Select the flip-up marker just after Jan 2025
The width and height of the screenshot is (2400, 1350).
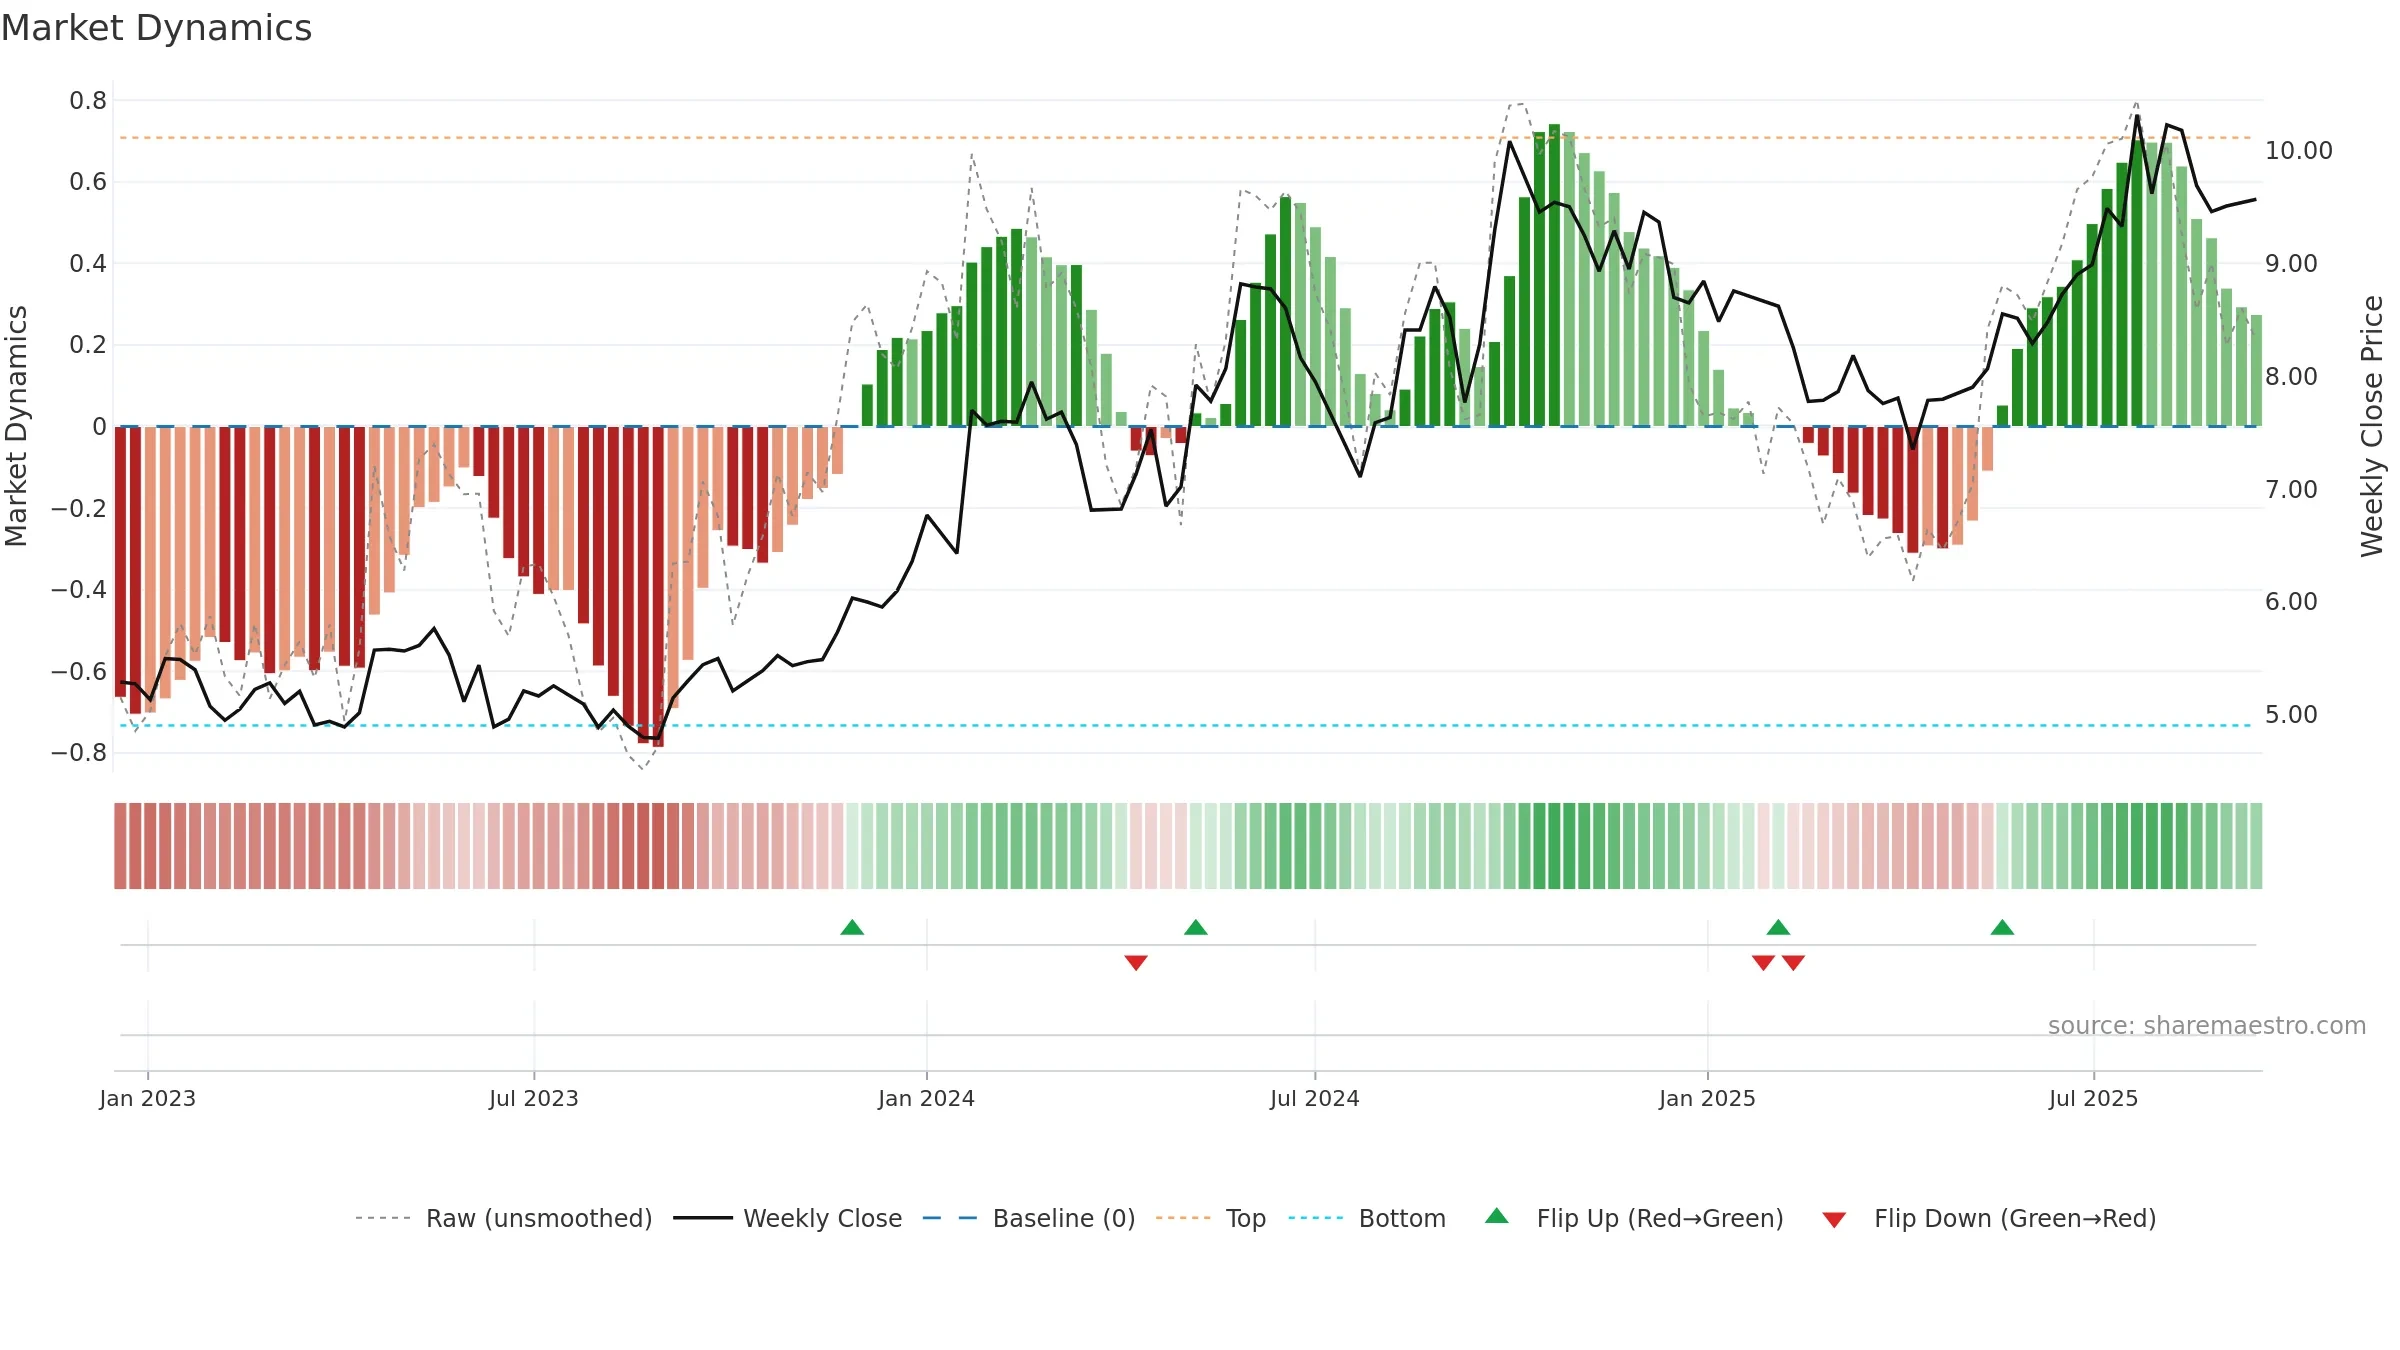(1778, 927)
